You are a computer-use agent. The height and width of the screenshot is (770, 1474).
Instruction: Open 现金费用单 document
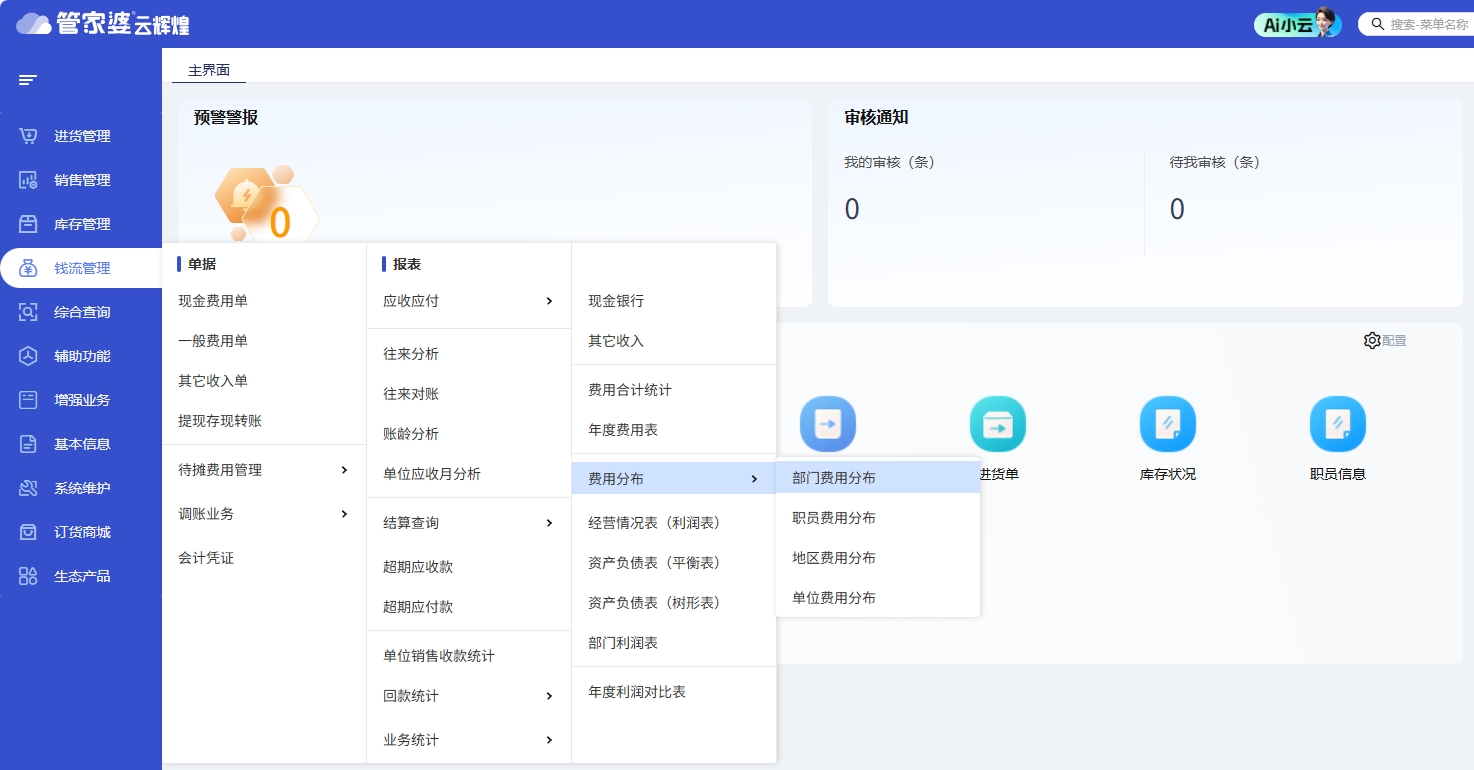pos(213,301)
